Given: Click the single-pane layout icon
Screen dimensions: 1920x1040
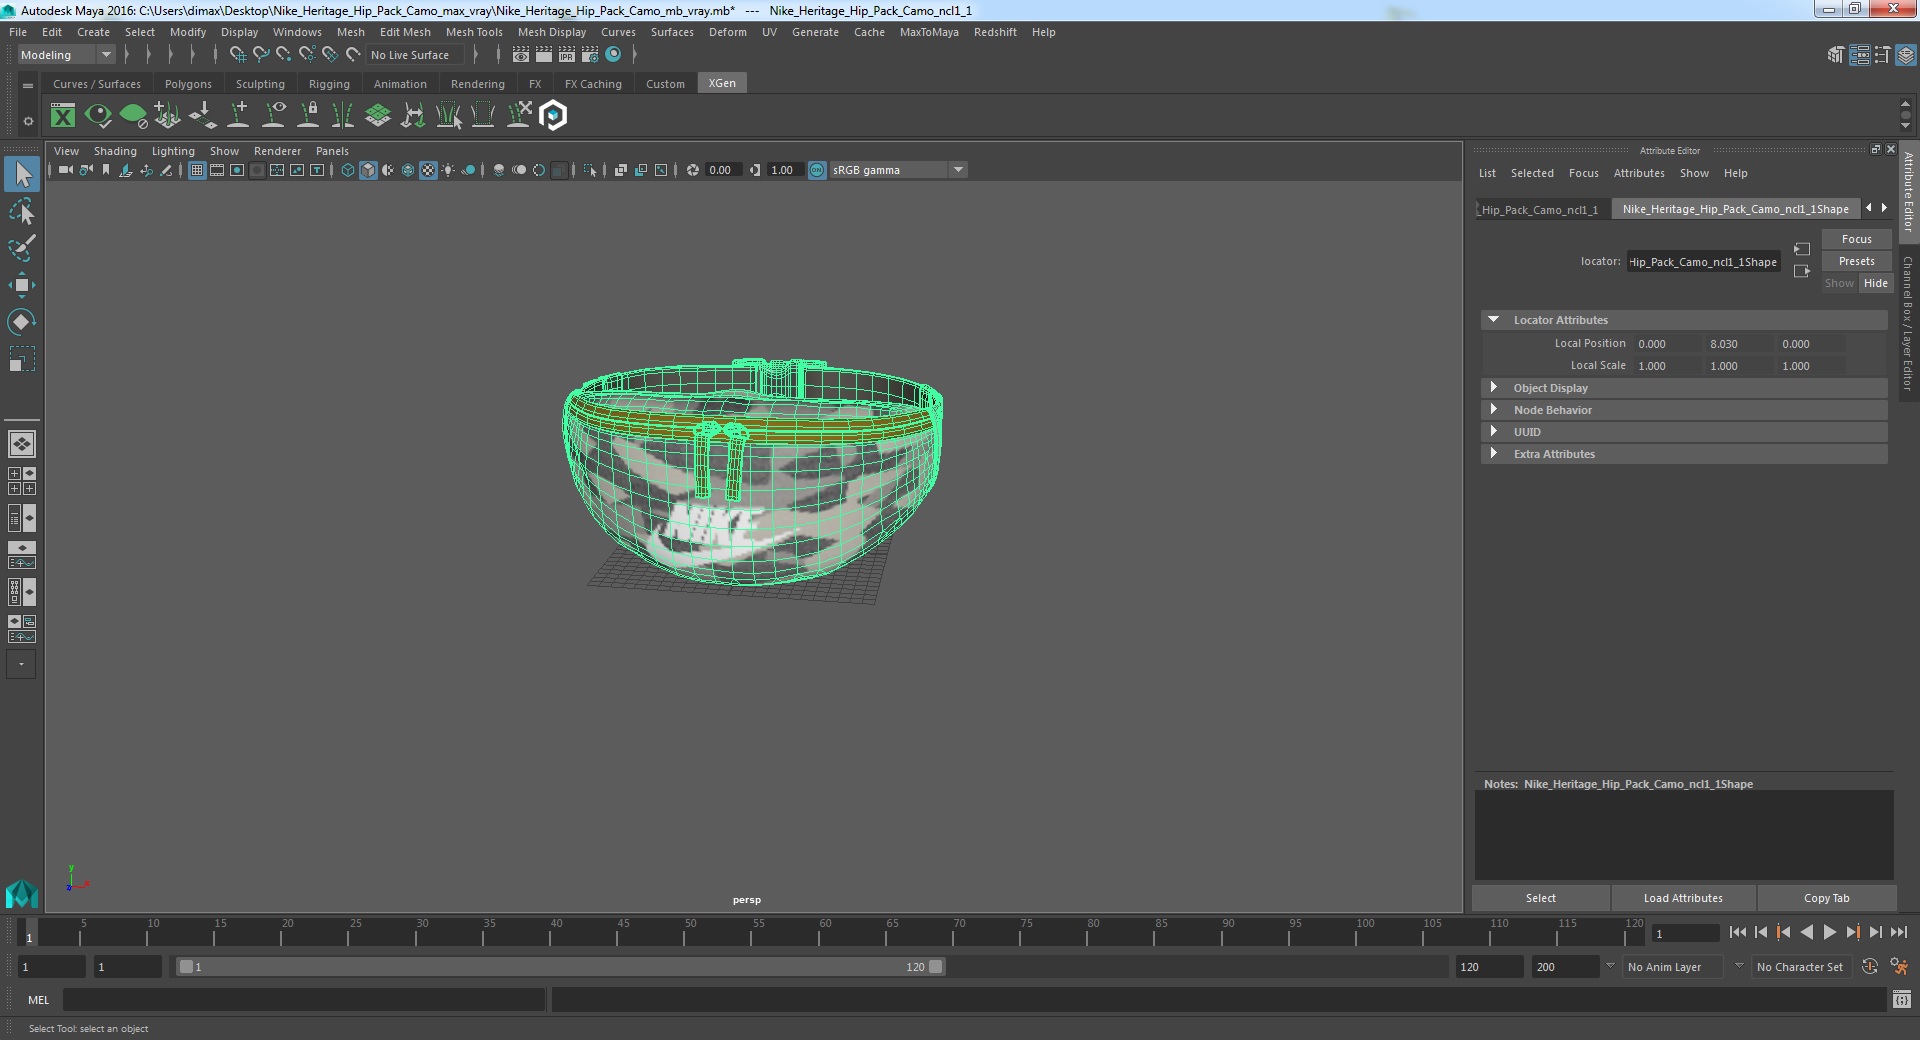Looking at the screenshot, I should pyautogui.click(x=22, y=444).
